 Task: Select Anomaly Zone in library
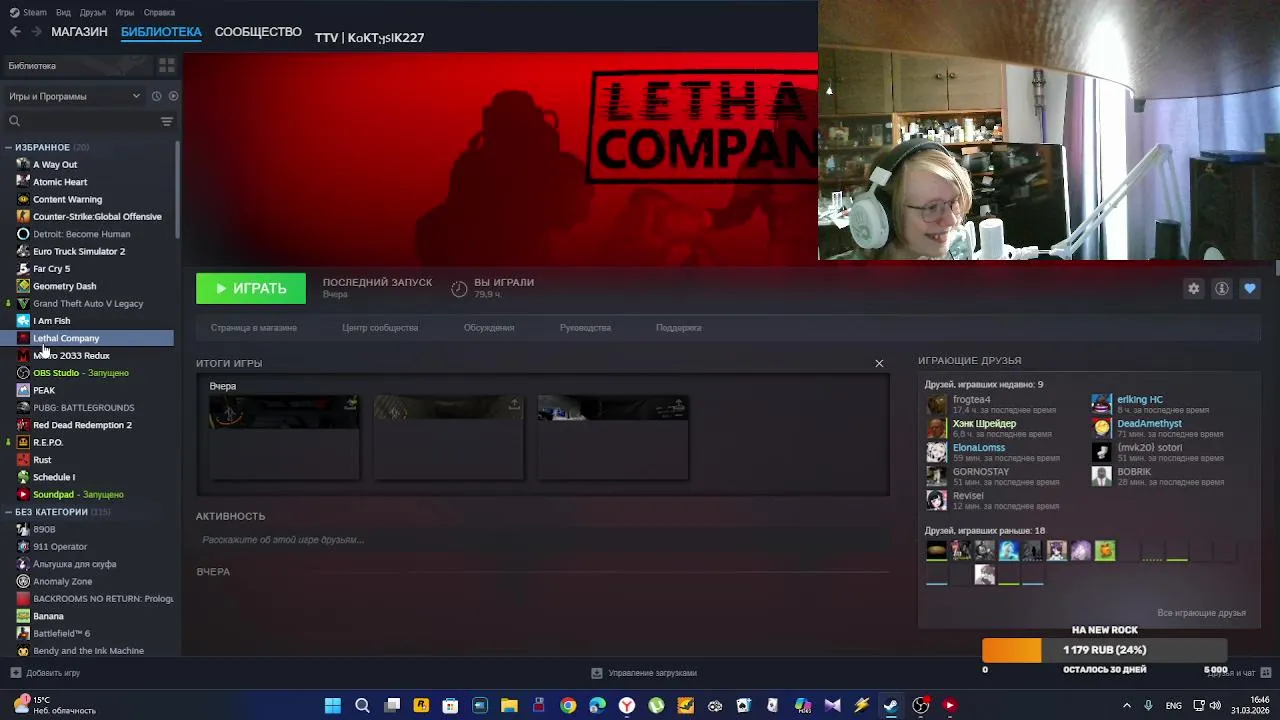[62, 581]
